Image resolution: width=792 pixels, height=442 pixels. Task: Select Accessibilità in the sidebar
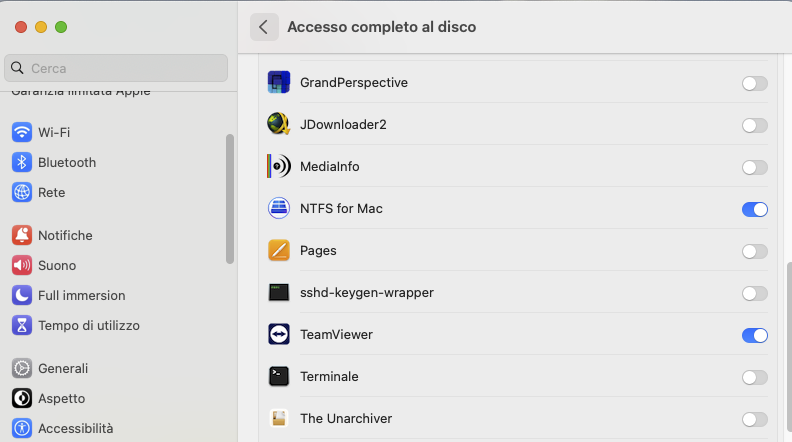point(119,428)
